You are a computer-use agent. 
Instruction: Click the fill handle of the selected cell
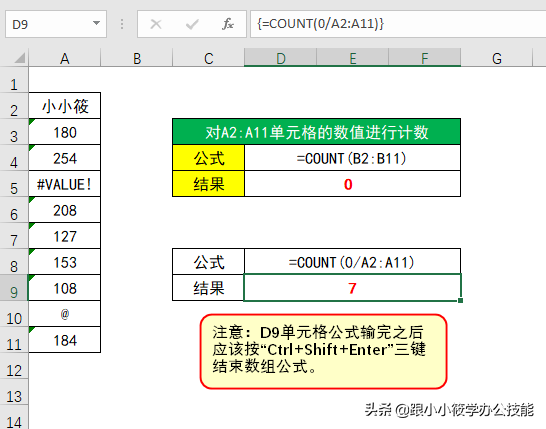(460, 300)
